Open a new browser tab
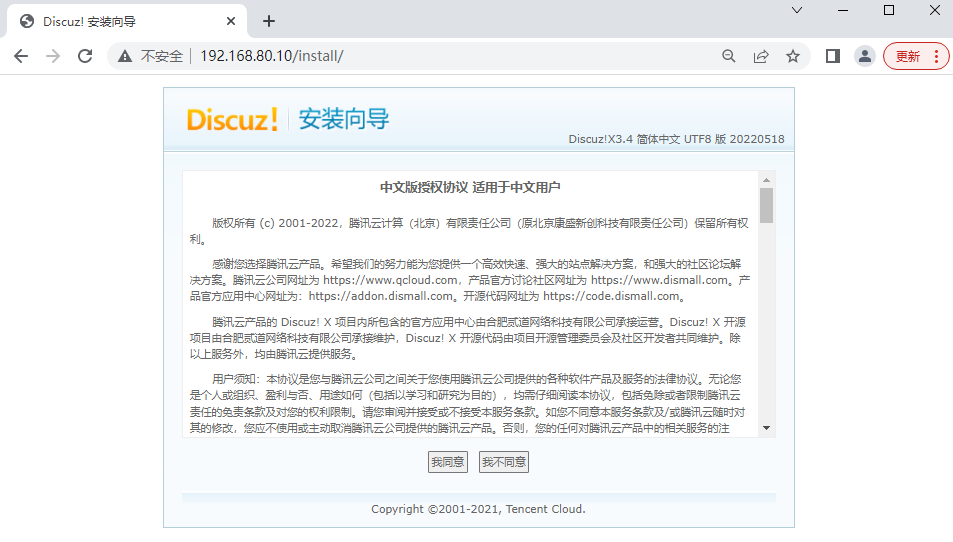Viewport: 953px width, 542px height. pyautogui.click(x=269, y=21)
